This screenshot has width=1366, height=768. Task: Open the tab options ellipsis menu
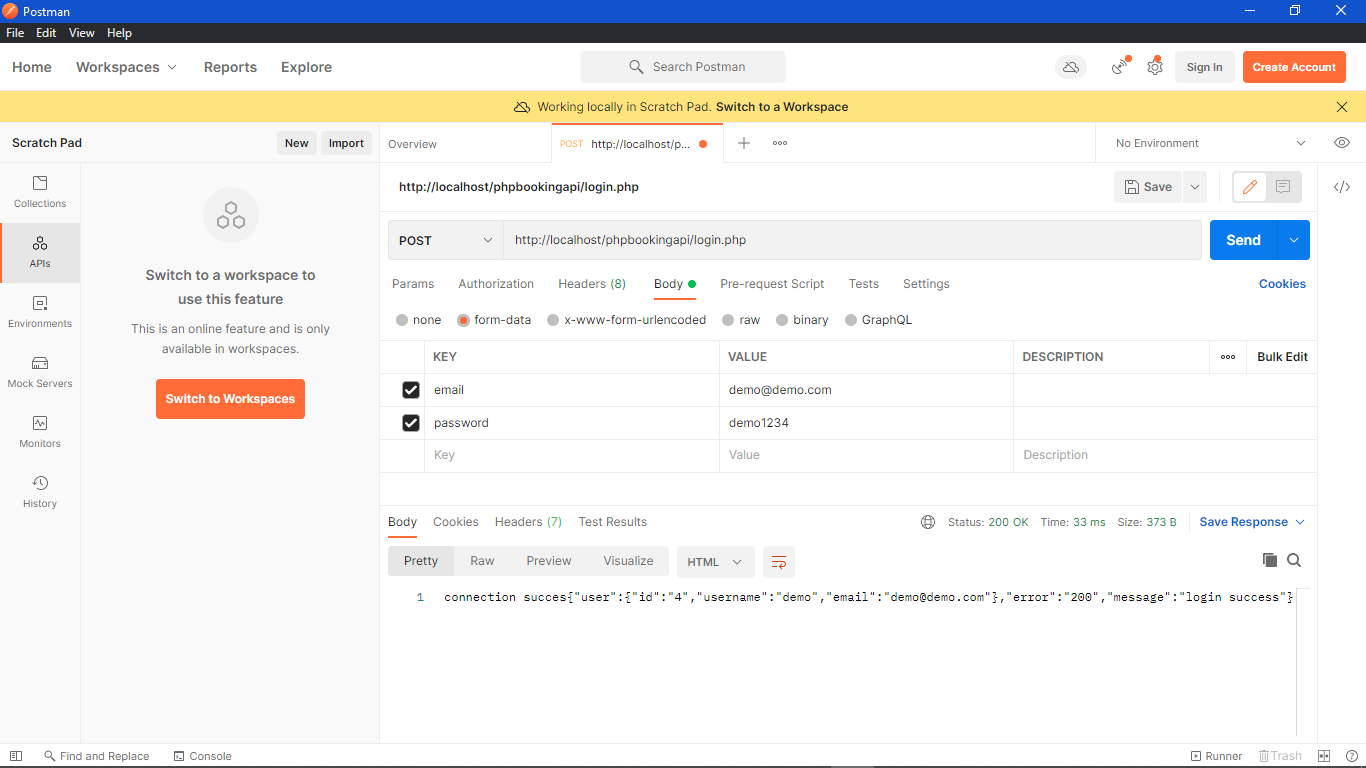(x=780, y=143)
